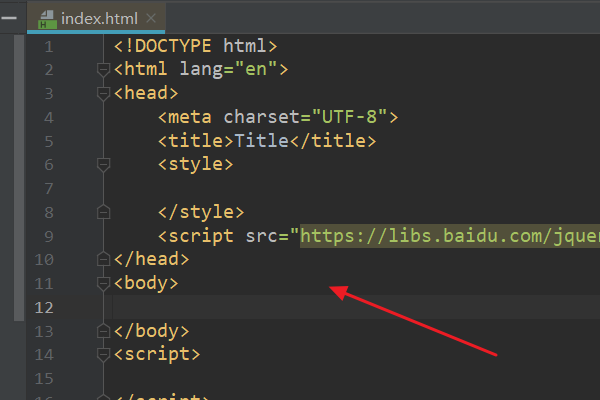Close the index.html tab
Image resolution: width=600 pixels, height=400 pixels.
pos(151,18)
